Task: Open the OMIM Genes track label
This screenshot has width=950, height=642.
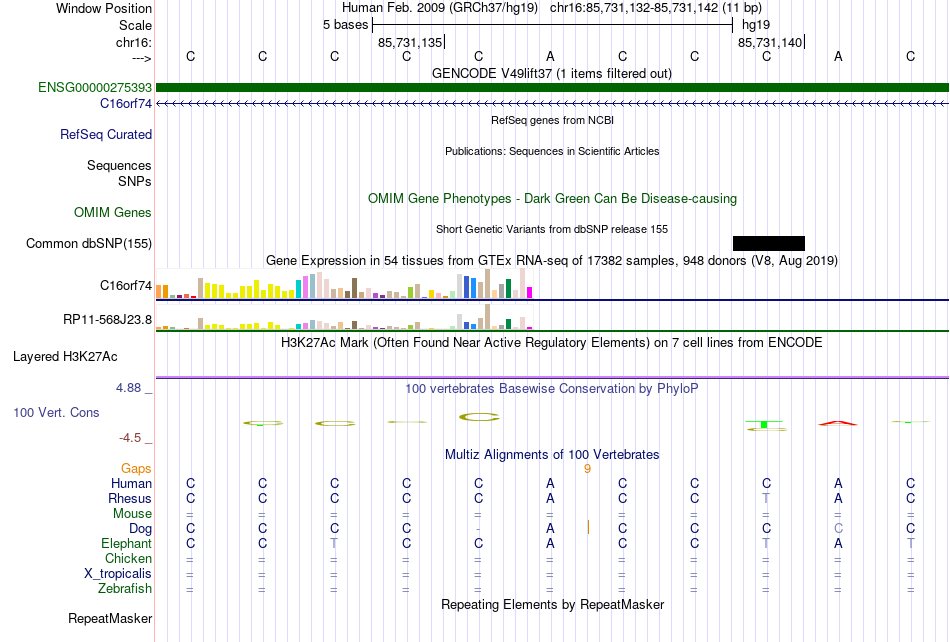Action: point(113,213)
